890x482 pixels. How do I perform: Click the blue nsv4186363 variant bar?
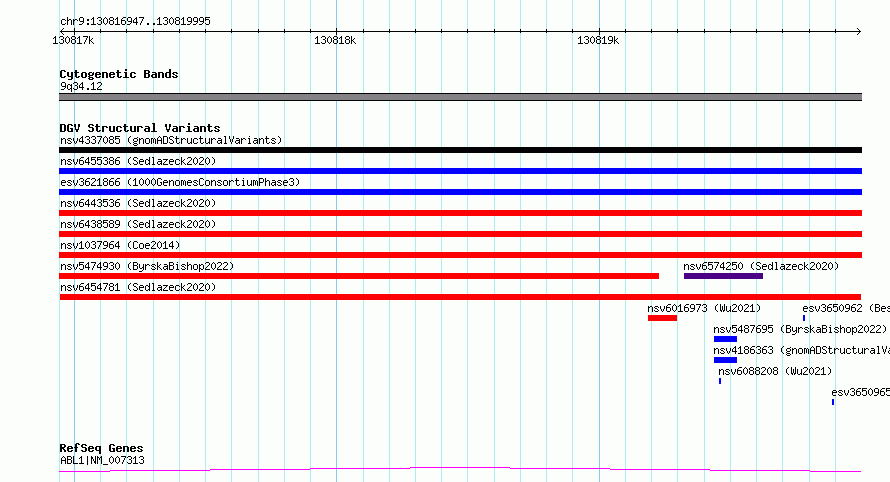[x=725, y=360]
